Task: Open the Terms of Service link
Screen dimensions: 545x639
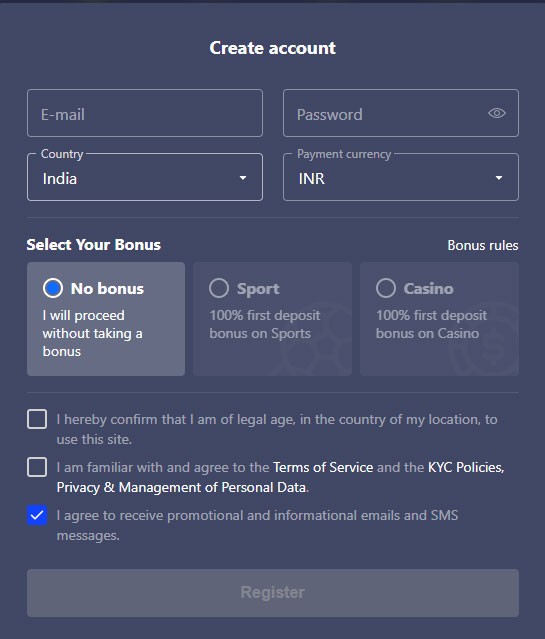Action: [x=323, y=467]
